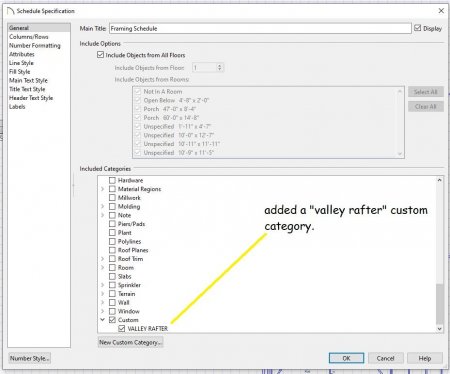Check the Millwork category box

click(x=112, y=198)
